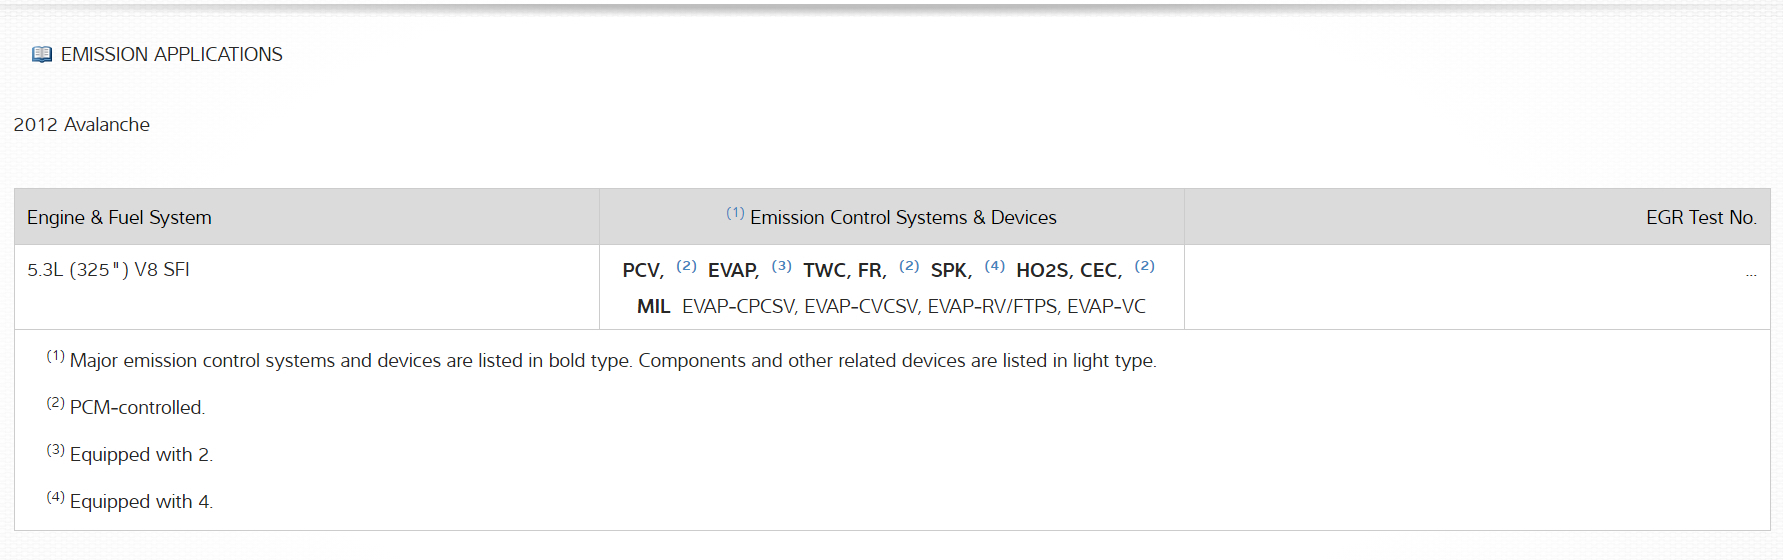Click footnote (4) marker before HO2S
This screenshot has height=560, width=1783.
(994, 266)
